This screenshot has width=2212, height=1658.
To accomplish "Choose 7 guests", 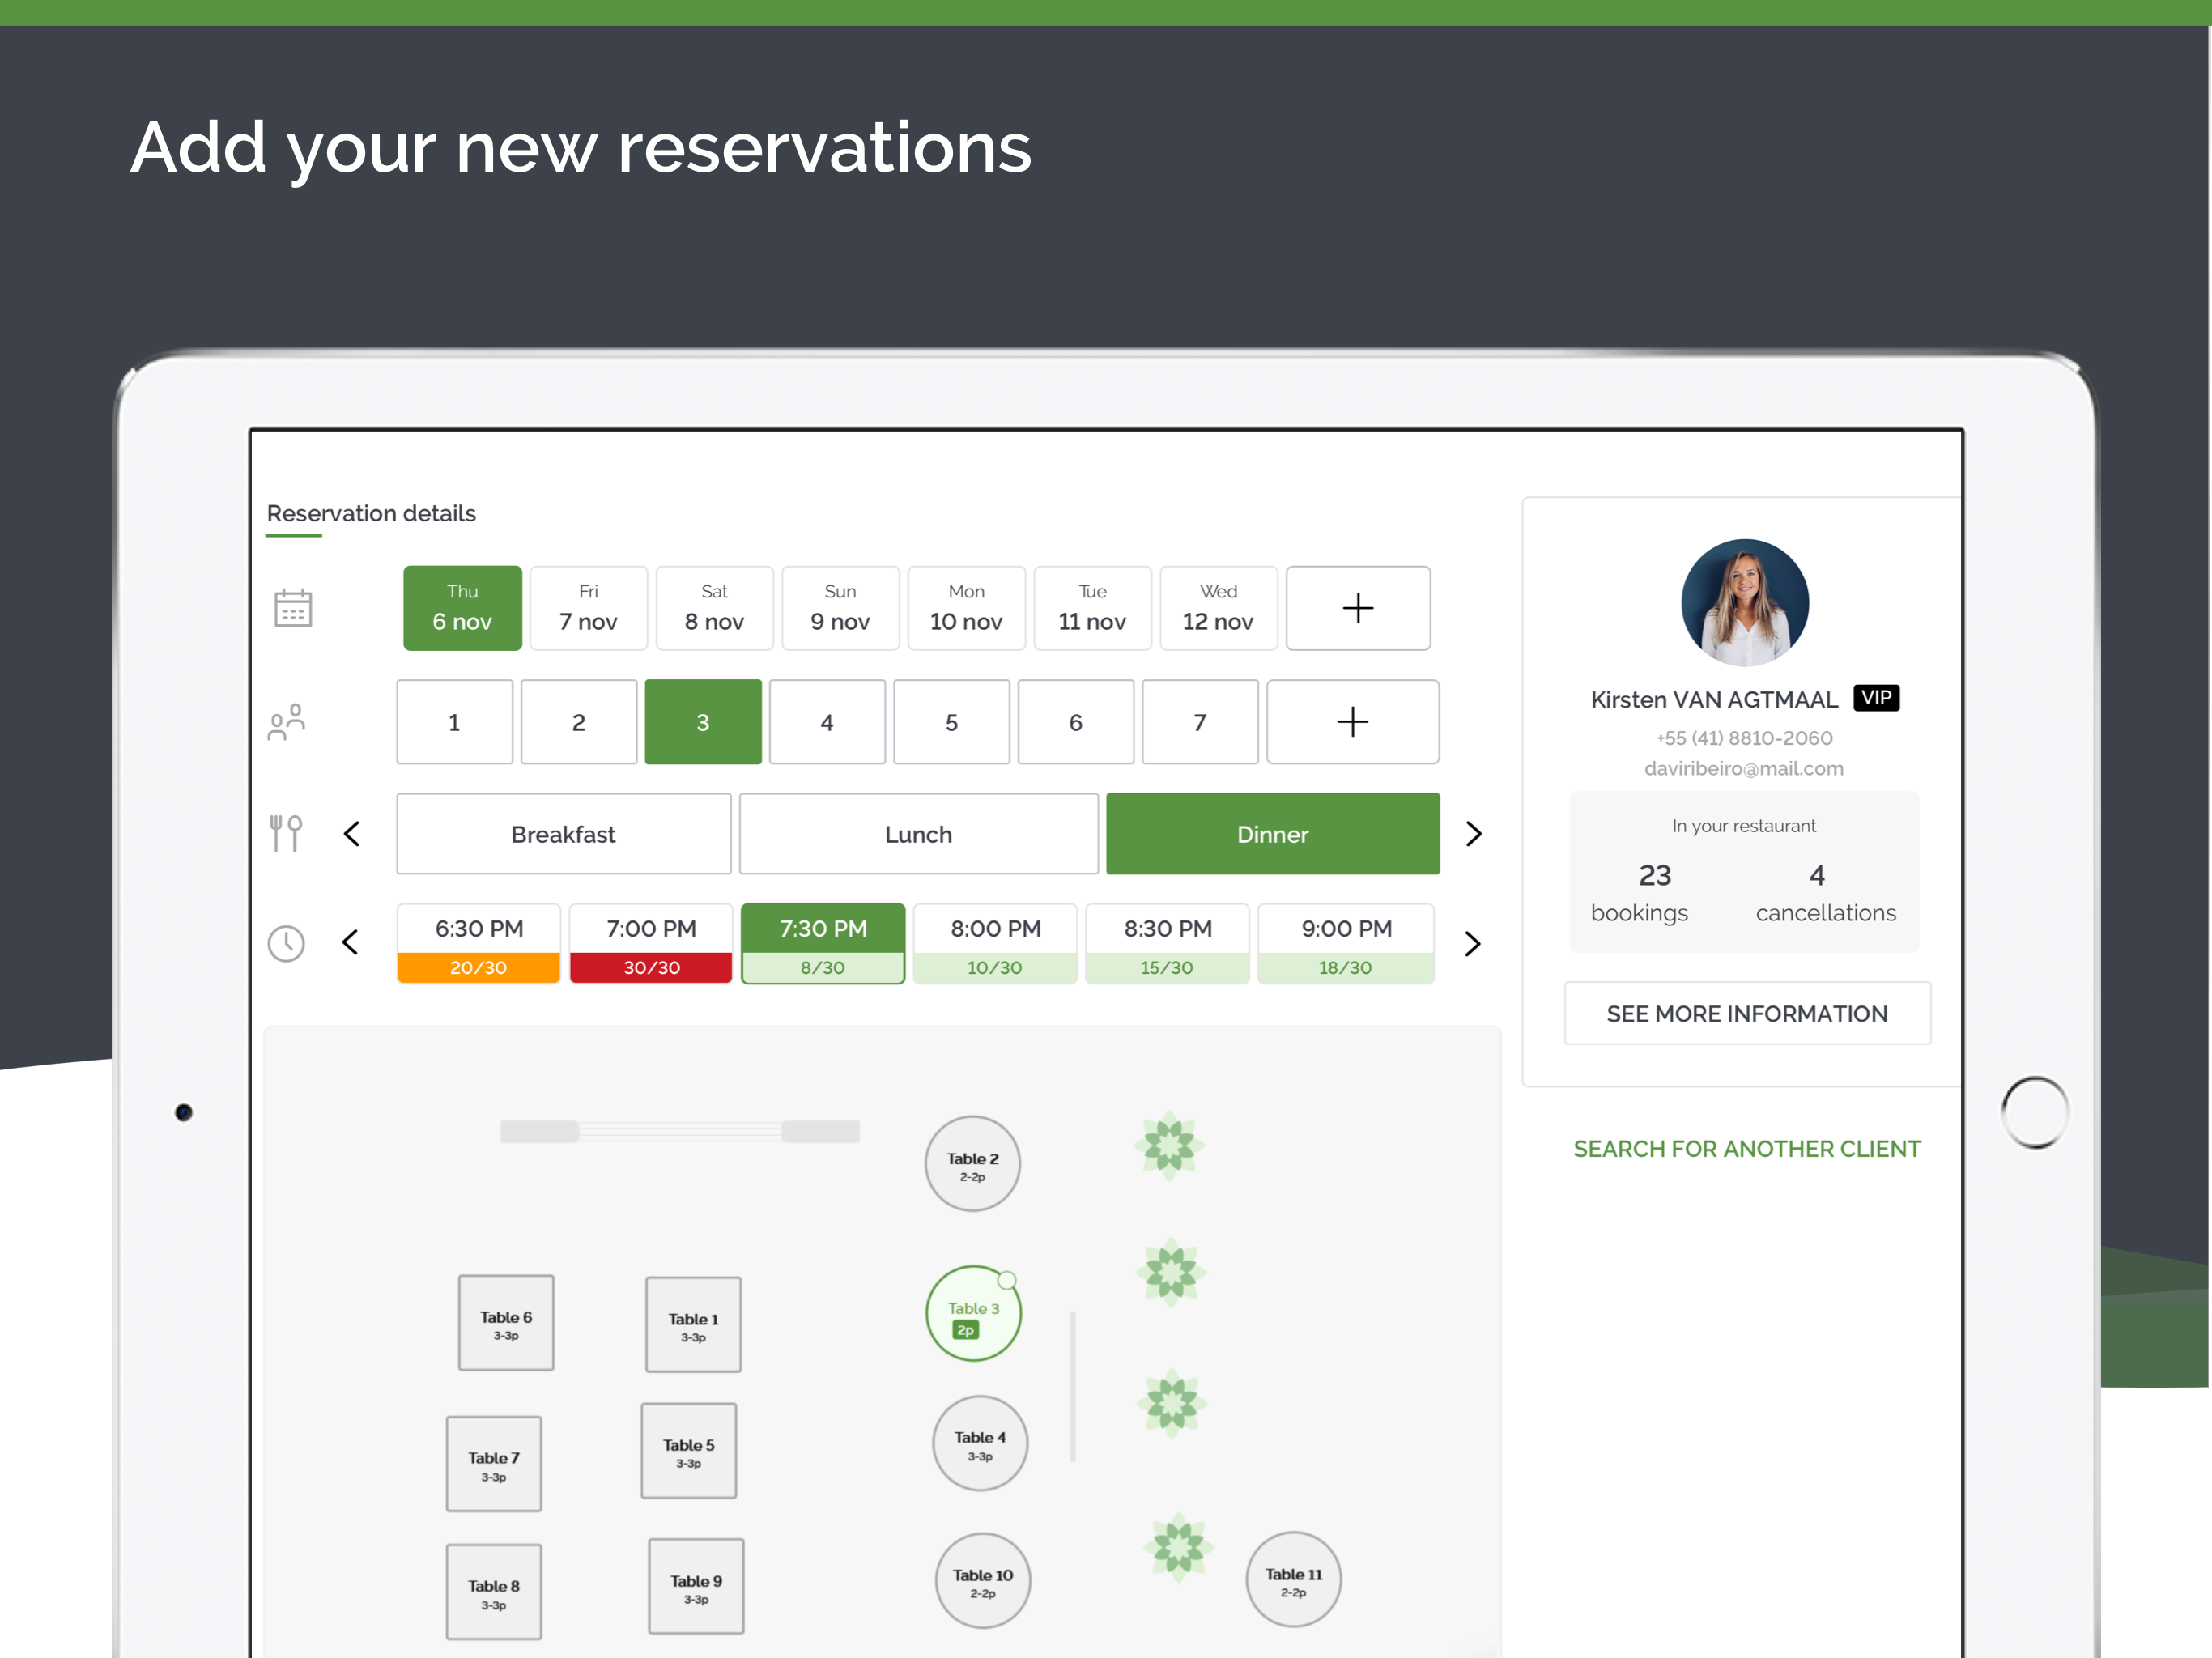I will 1200,722.
